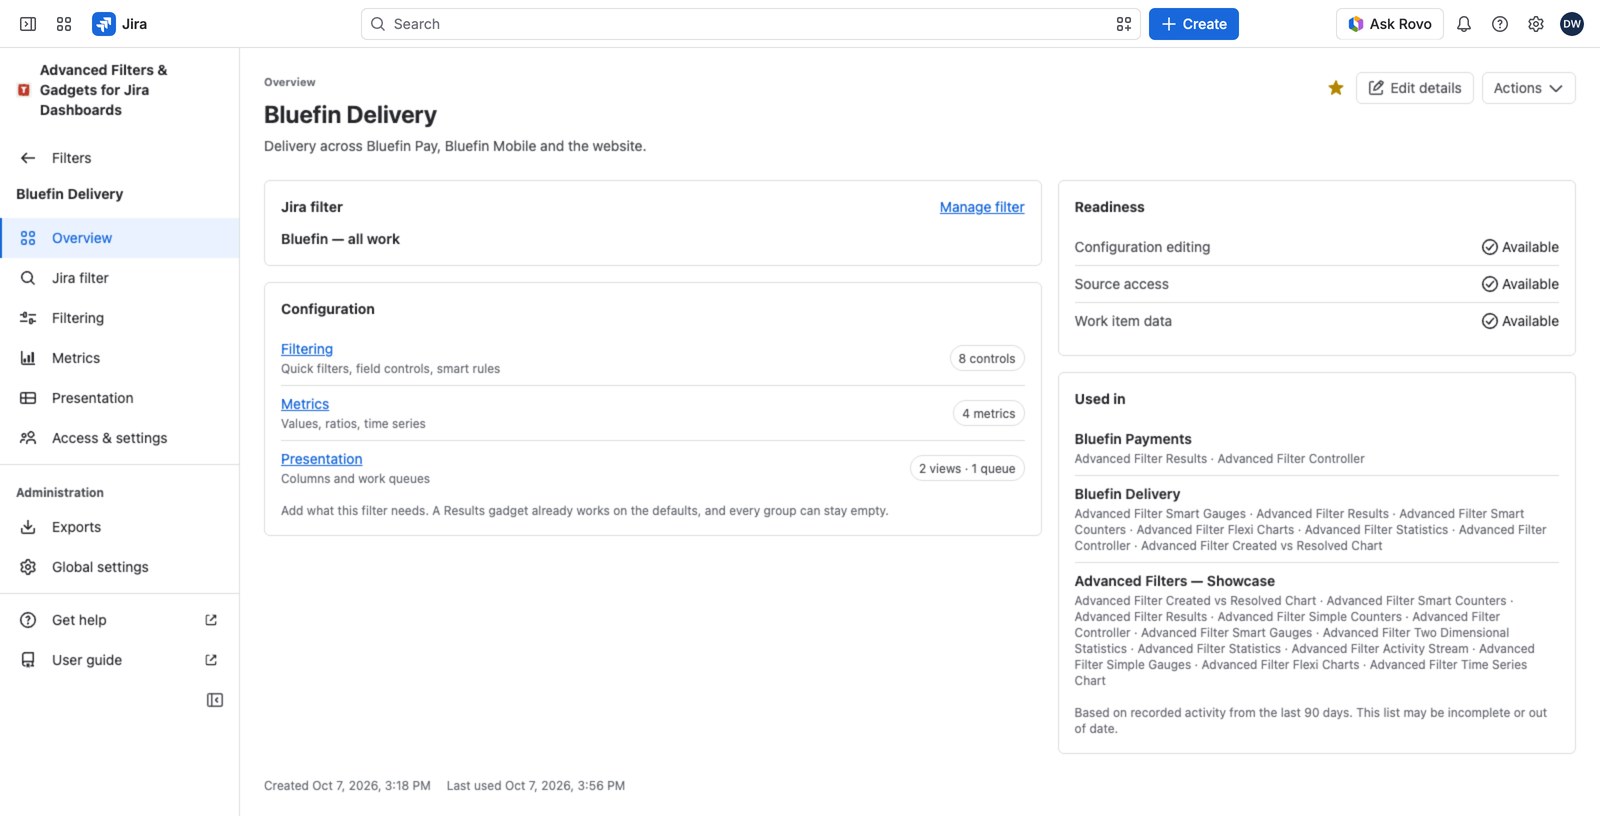Screen dimensions: 1600x816
Task: Click the Edit details button
Action: pos(1414,88)
